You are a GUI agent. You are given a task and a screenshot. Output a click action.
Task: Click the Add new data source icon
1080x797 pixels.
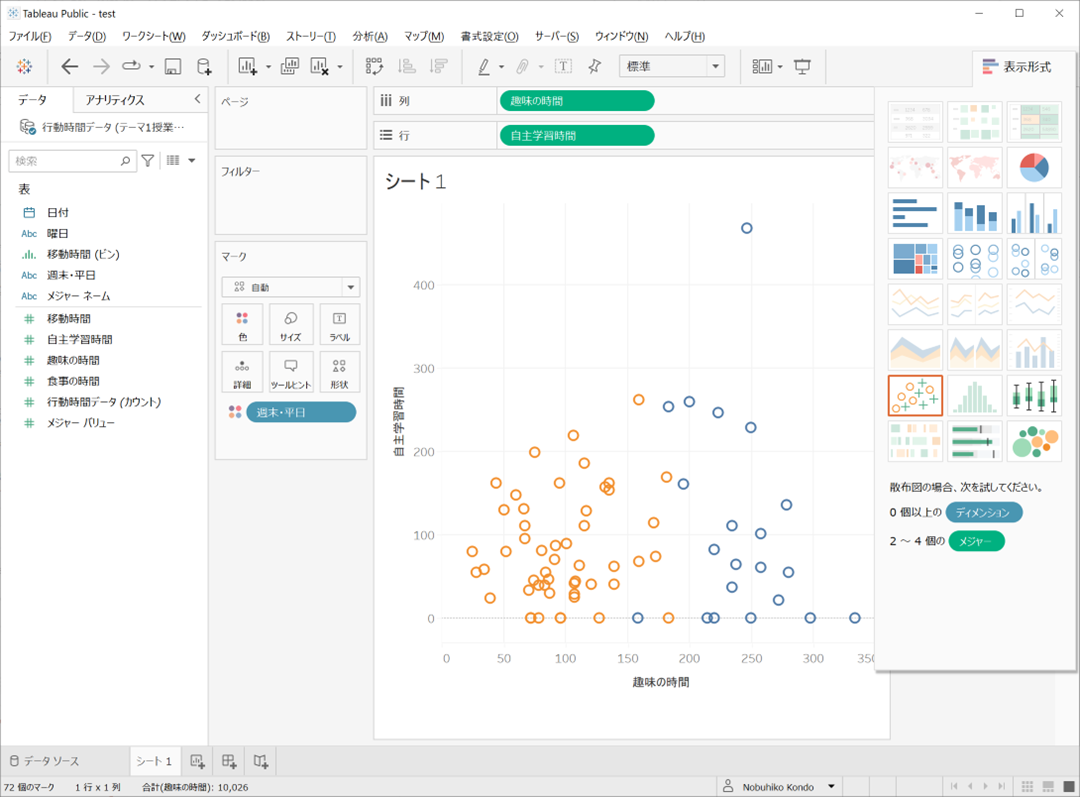pyautogui.click(x=205, y=66)
